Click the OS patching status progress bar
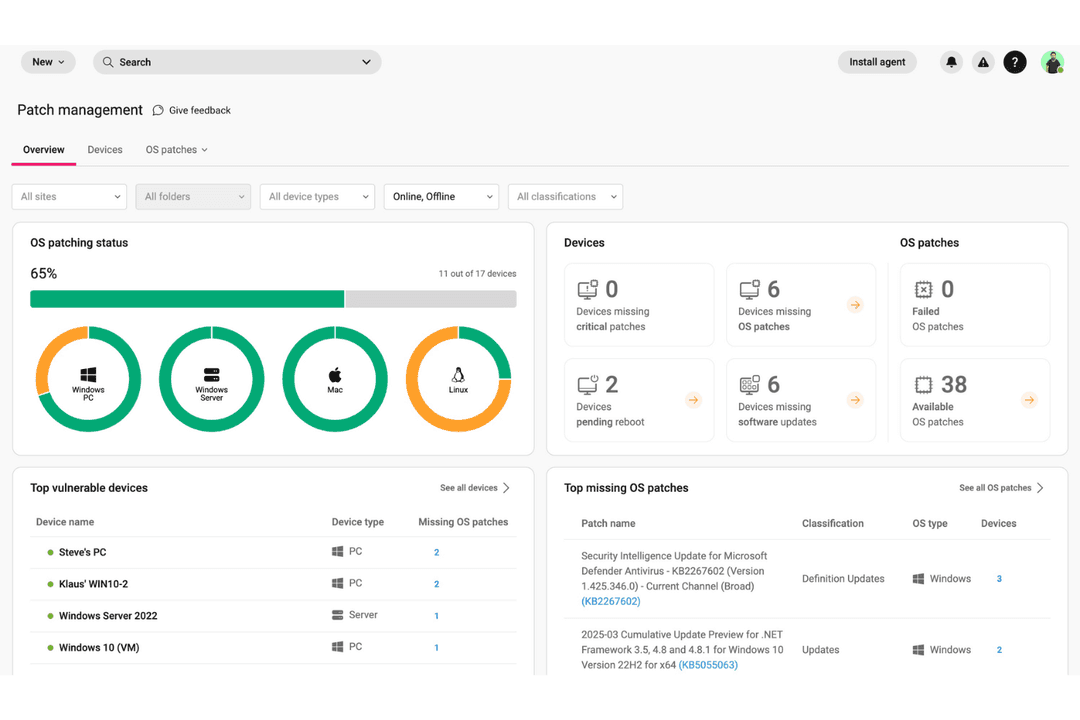This screenshot has height=720, width=1080. 273,299
